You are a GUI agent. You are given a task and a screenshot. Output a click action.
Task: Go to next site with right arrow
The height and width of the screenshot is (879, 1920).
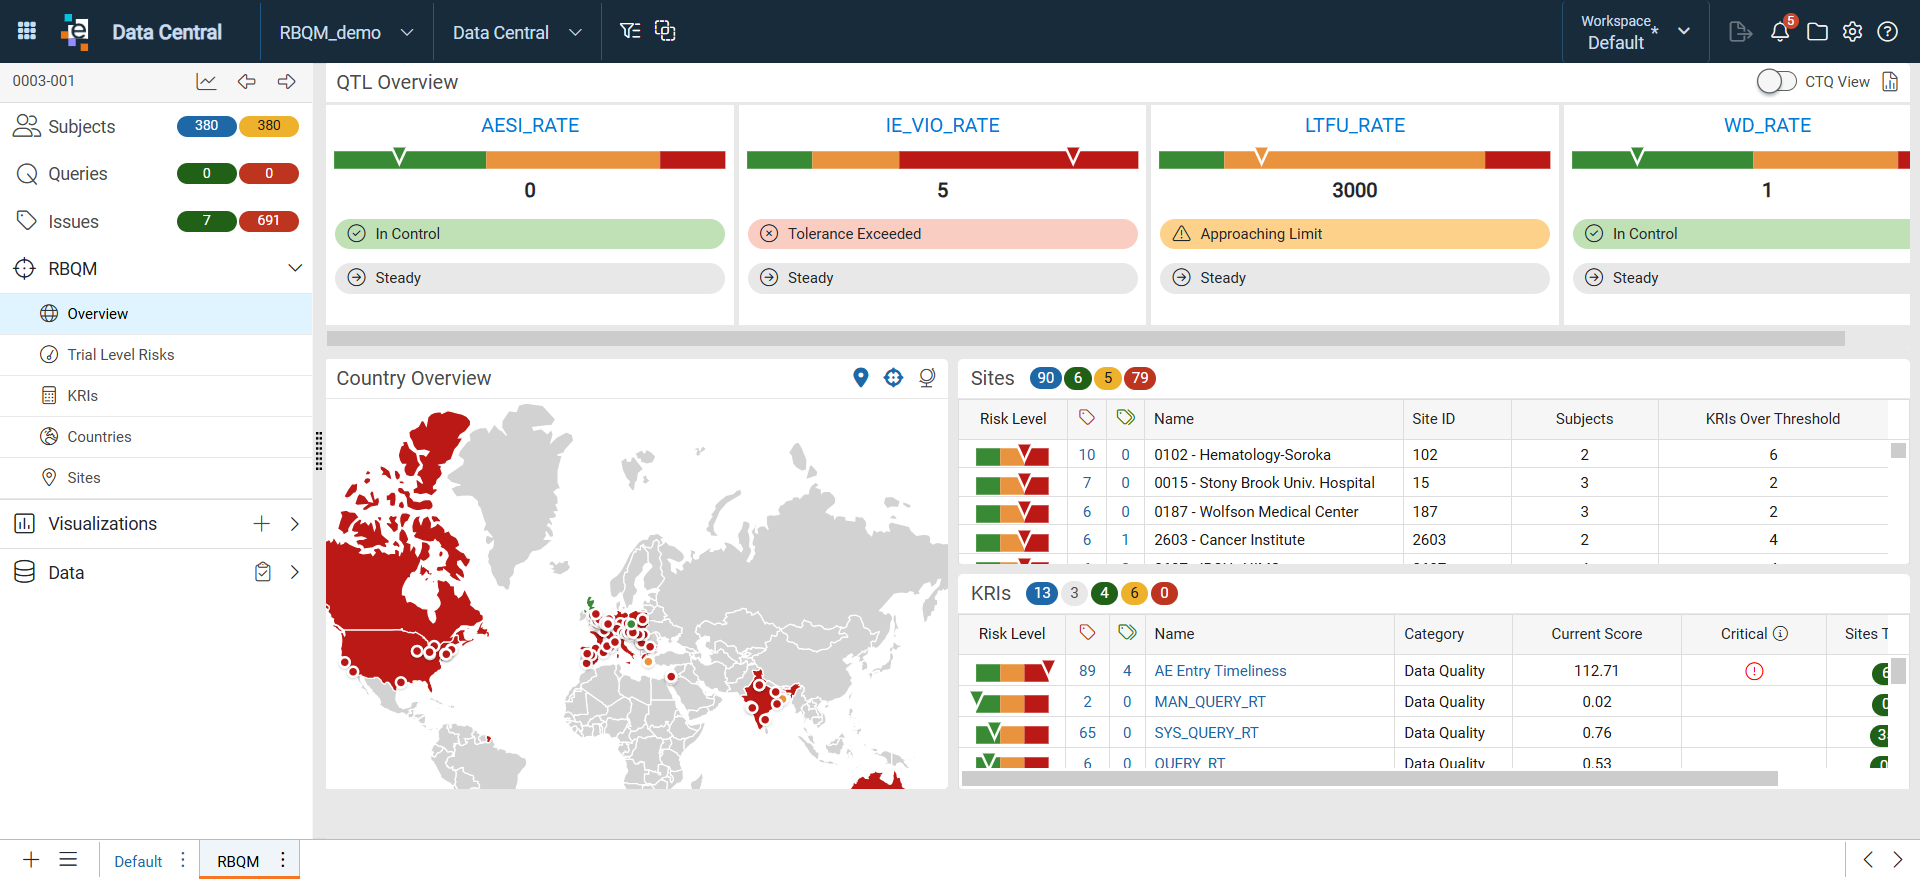point(287,81)
